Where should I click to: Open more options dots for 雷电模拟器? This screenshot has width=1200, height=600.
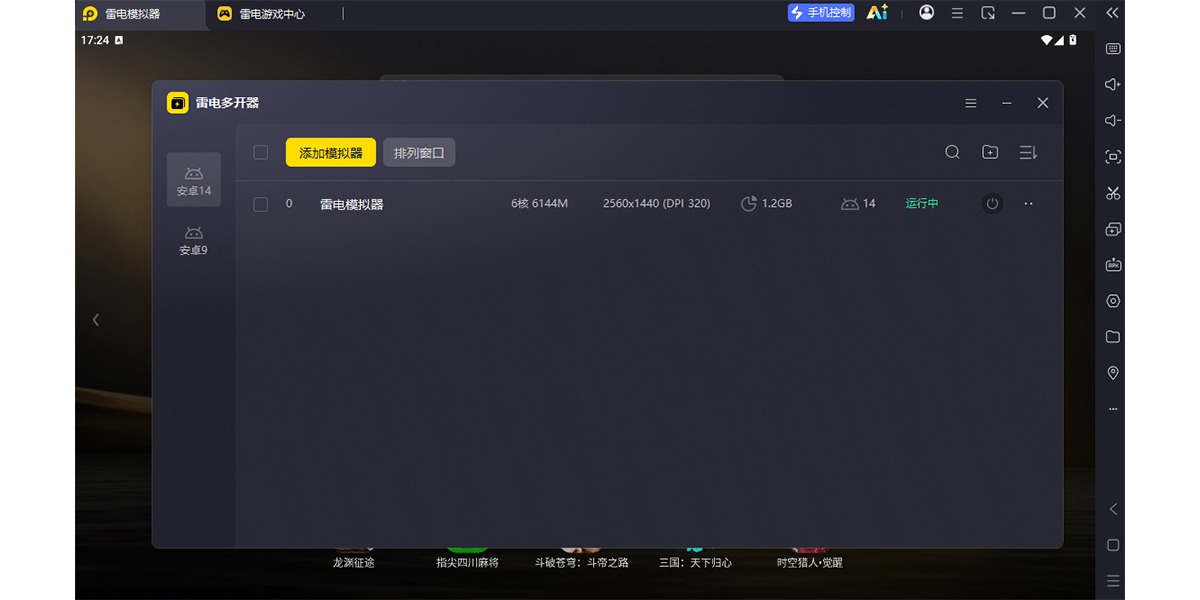click(x=1029, y=204)
